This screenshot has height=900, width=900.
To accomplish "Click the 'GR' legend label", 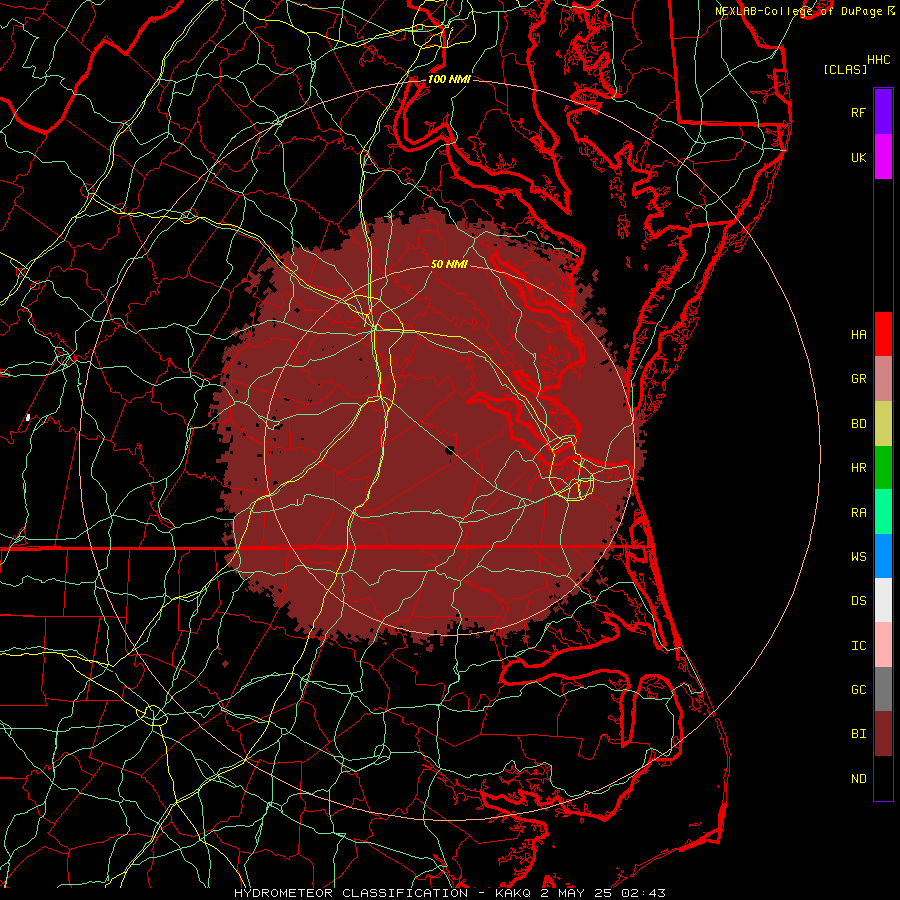I will 858,379.
